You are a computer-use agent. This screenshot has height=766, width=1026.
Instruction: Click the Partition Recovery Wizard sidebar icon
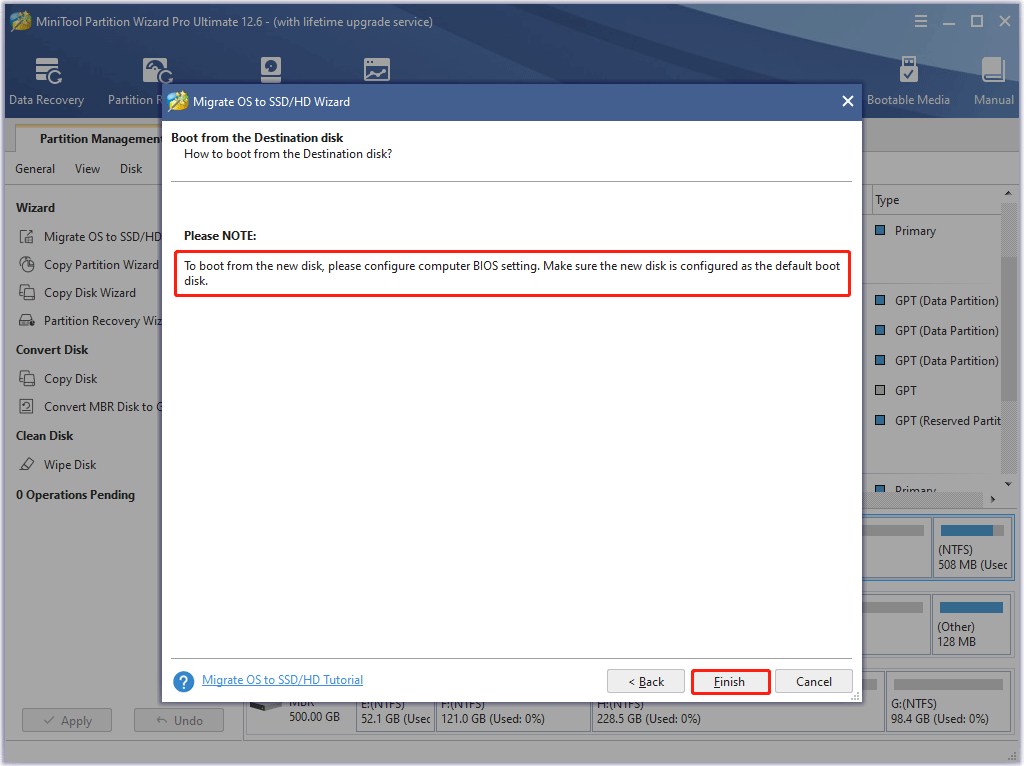26,321
